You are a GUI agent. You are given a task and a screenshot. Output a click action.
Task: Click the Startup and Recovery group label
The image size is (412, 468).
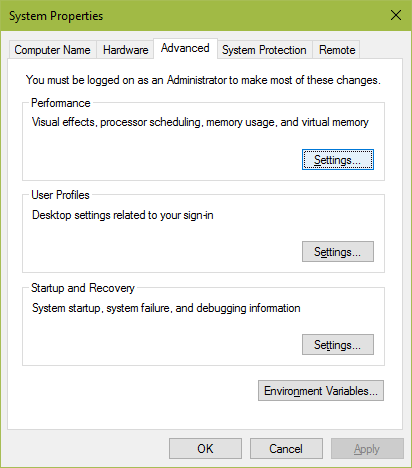tap(83, 288)
